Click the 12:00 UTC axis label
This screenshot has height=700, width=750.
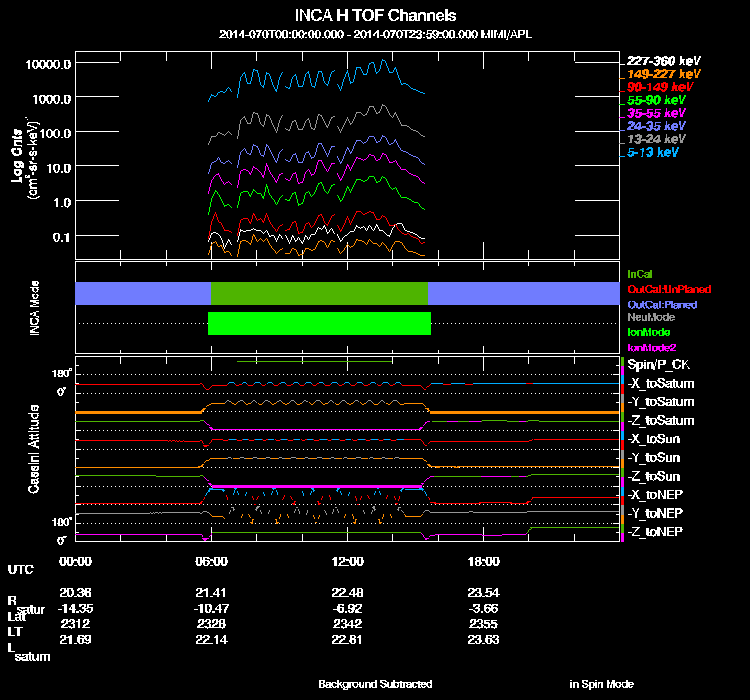(x=347, y=561)
